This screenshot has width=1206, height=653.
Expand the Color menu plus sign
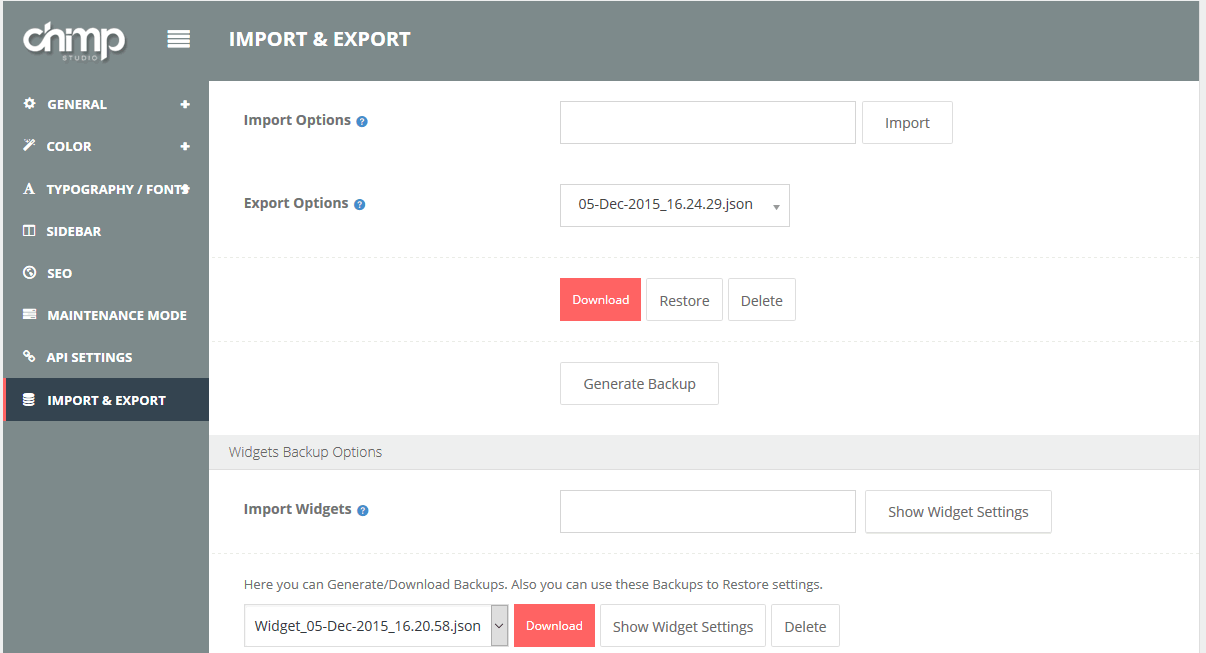[x=185, y=146]
